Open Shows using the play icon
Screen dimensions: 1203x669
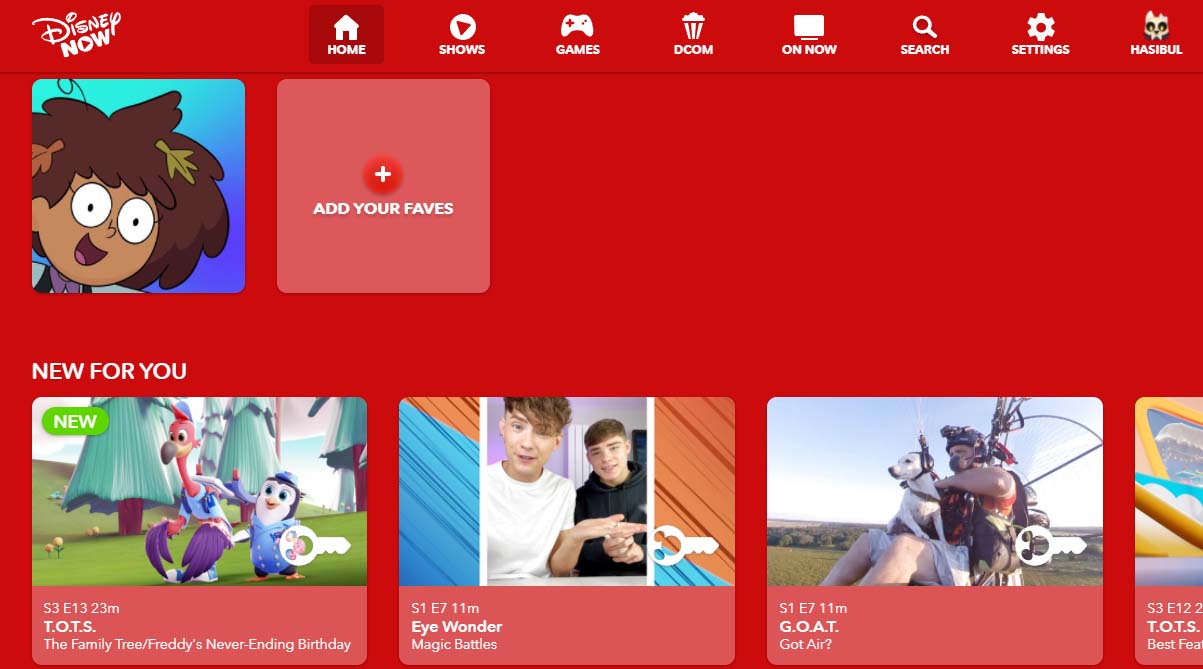[461, 27]
